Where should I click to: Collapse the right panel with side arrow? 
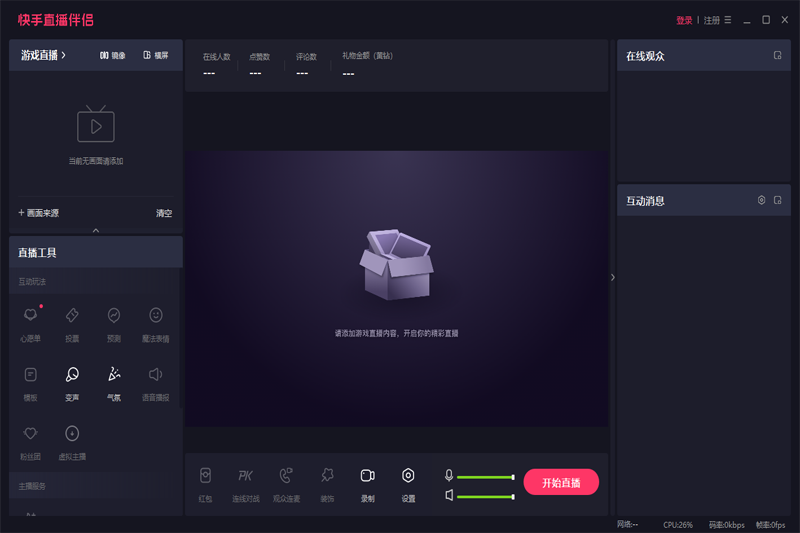coord(613,277)
